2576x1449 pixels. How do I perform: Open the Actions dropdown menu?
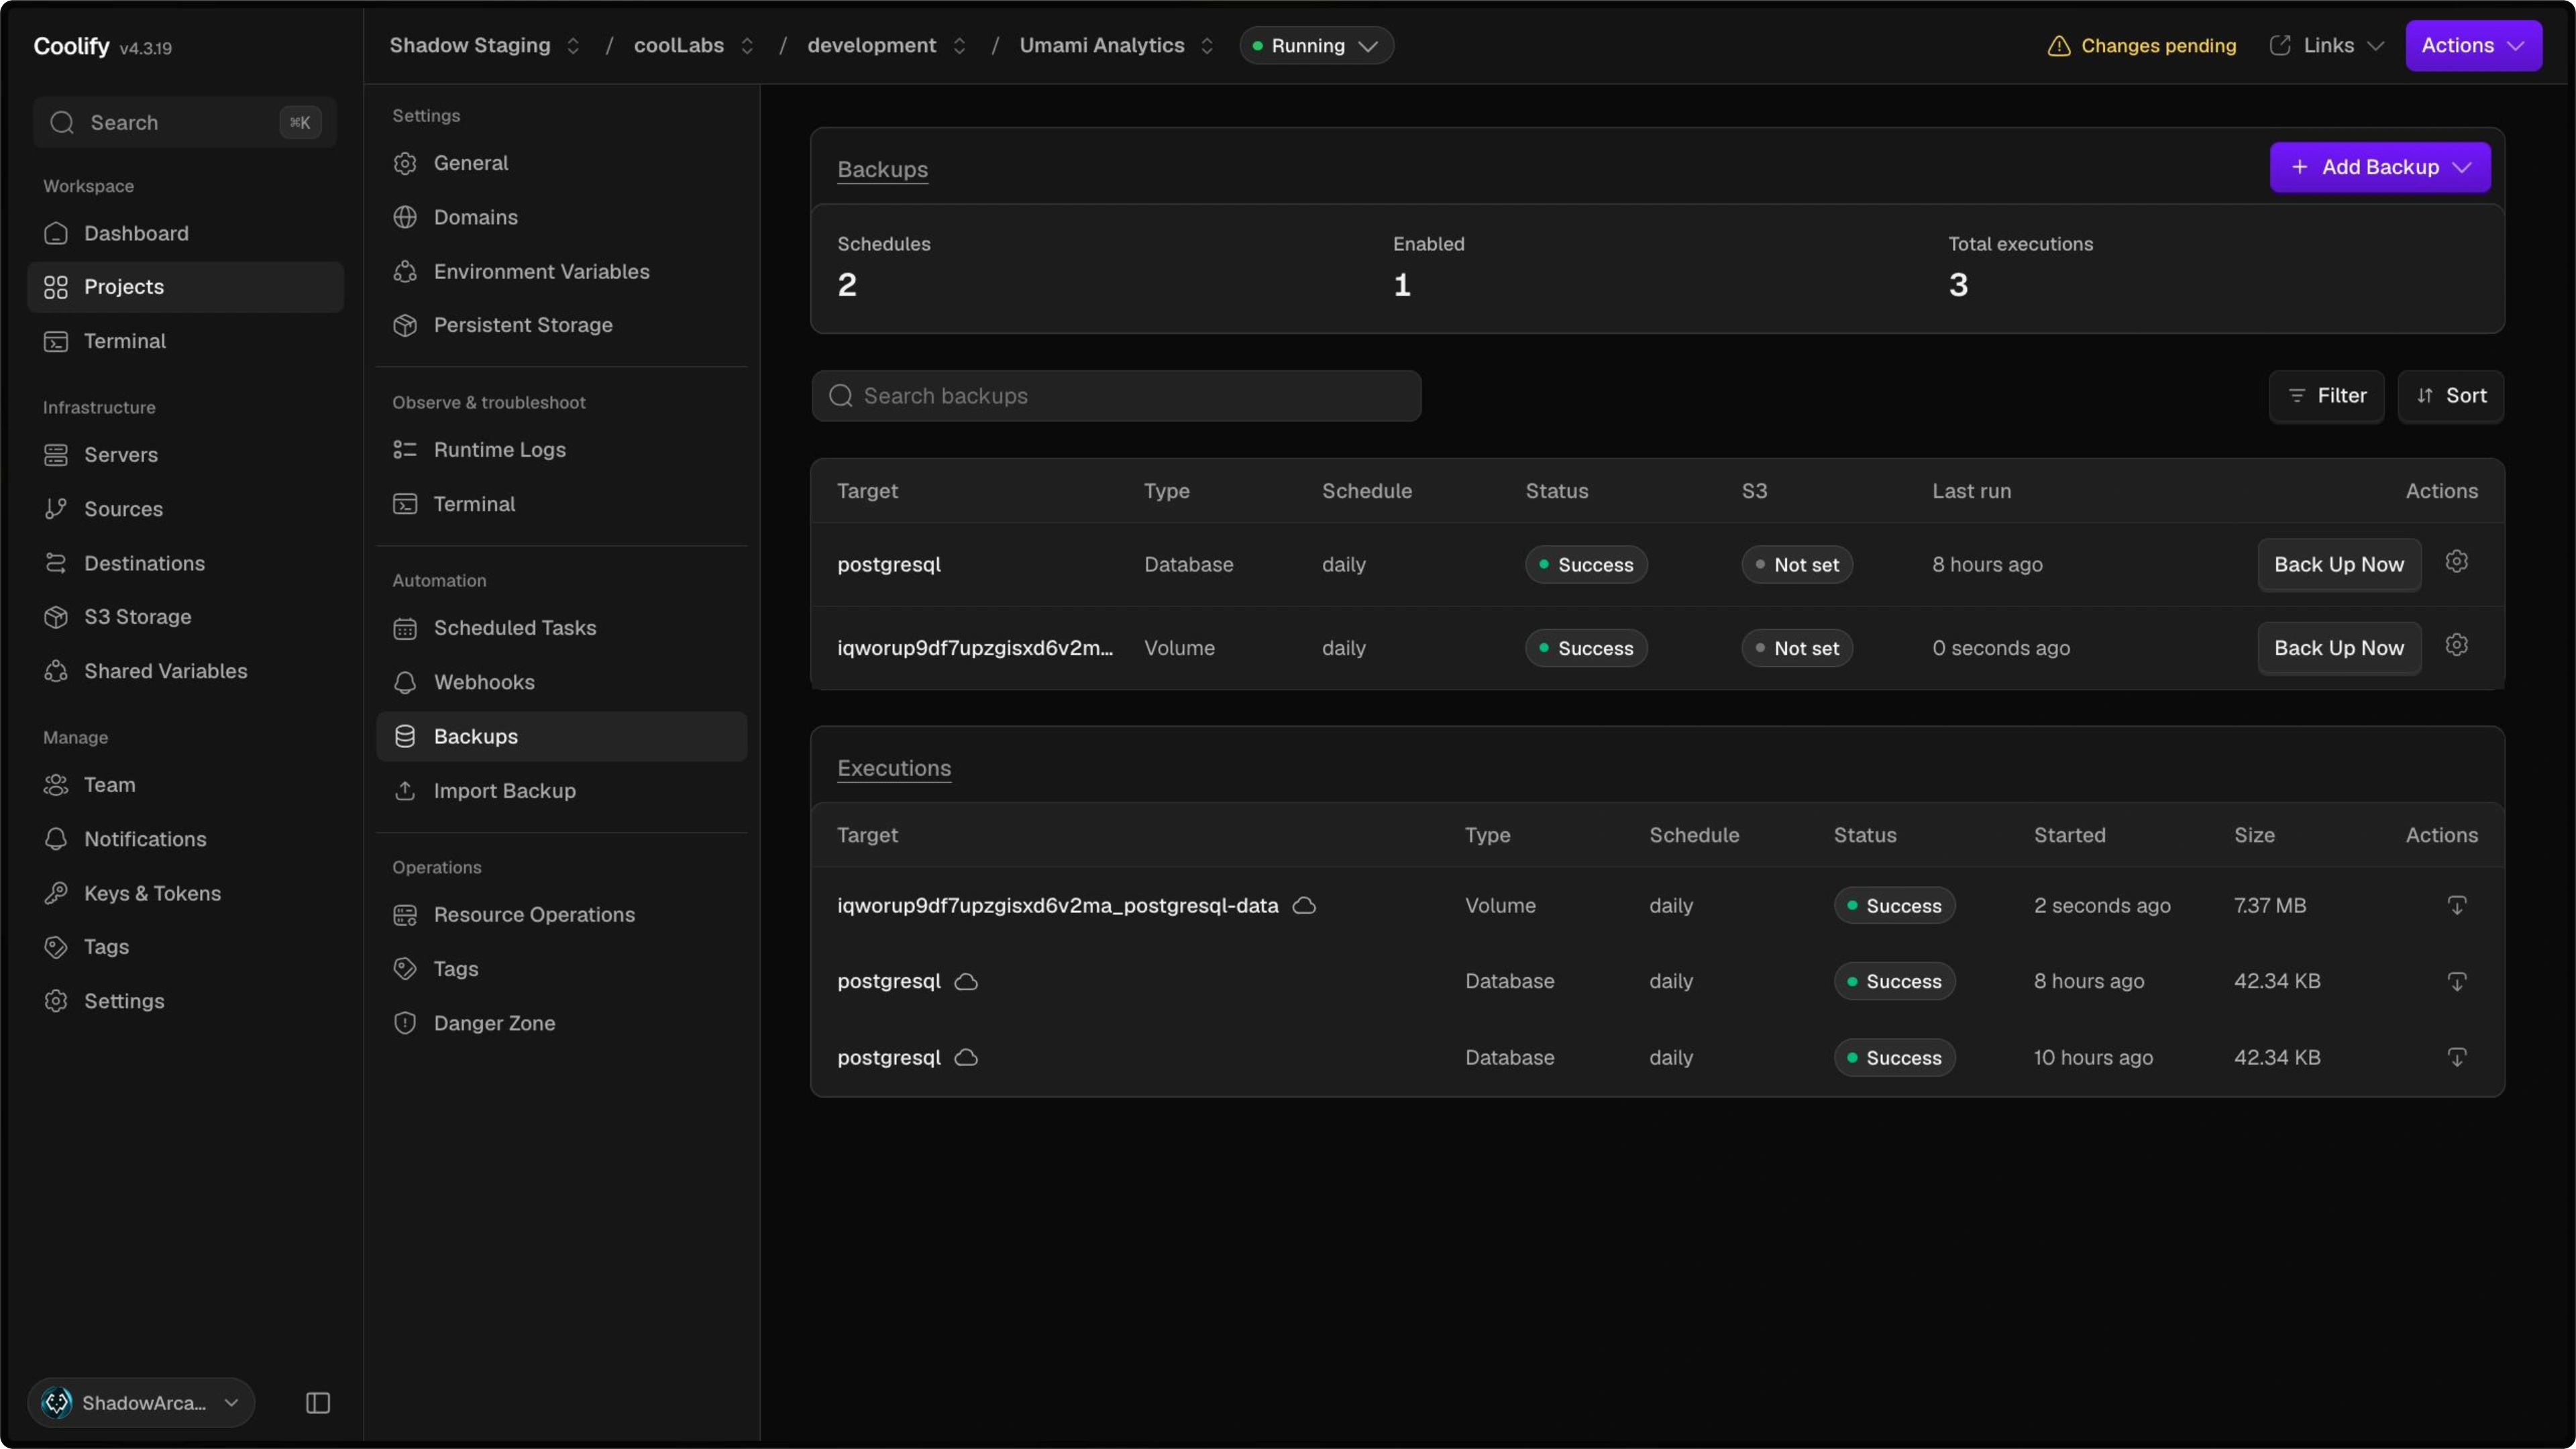2473,46
